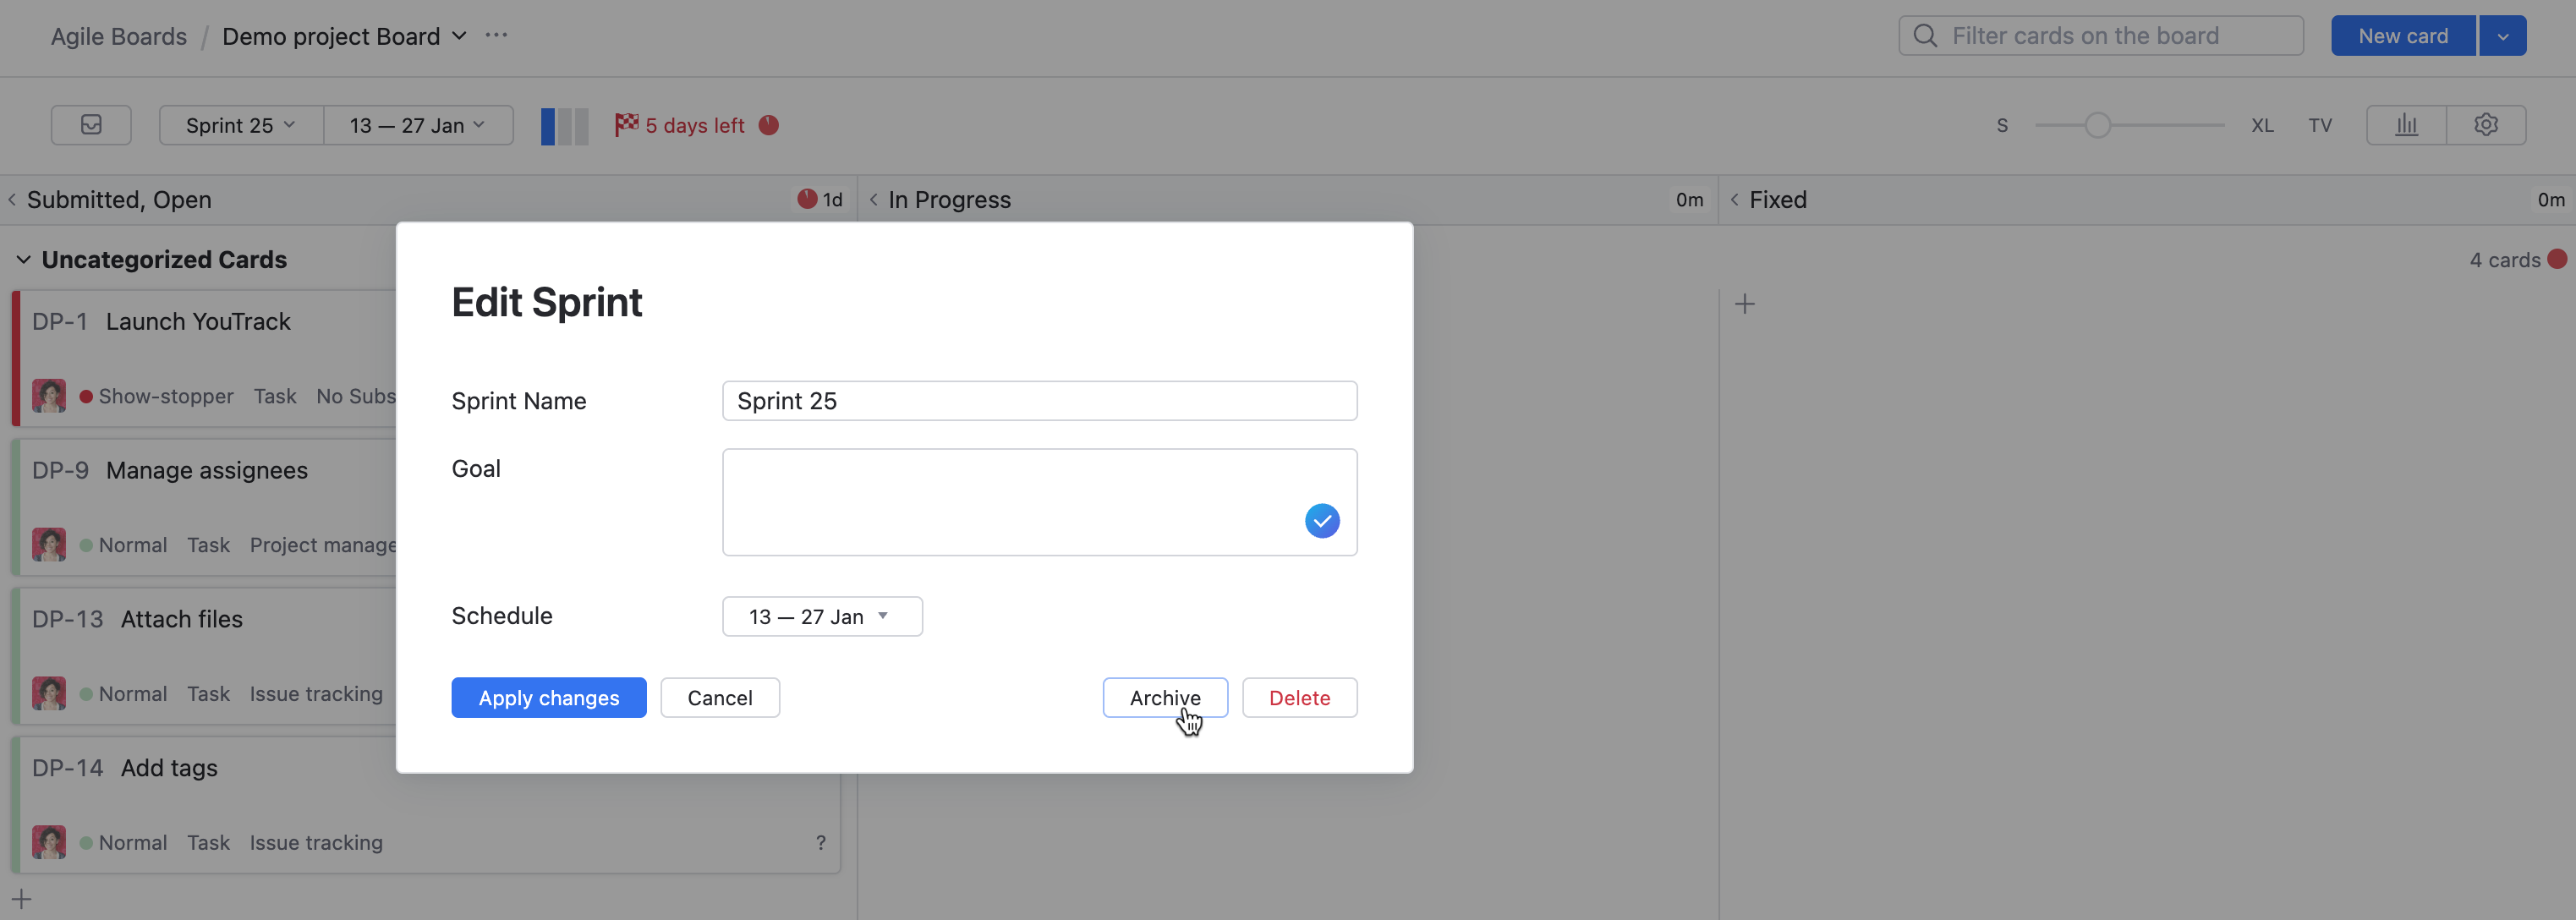2576x920 pixels.
Task: Open New card dropdown arrow
Action: 2502,36
